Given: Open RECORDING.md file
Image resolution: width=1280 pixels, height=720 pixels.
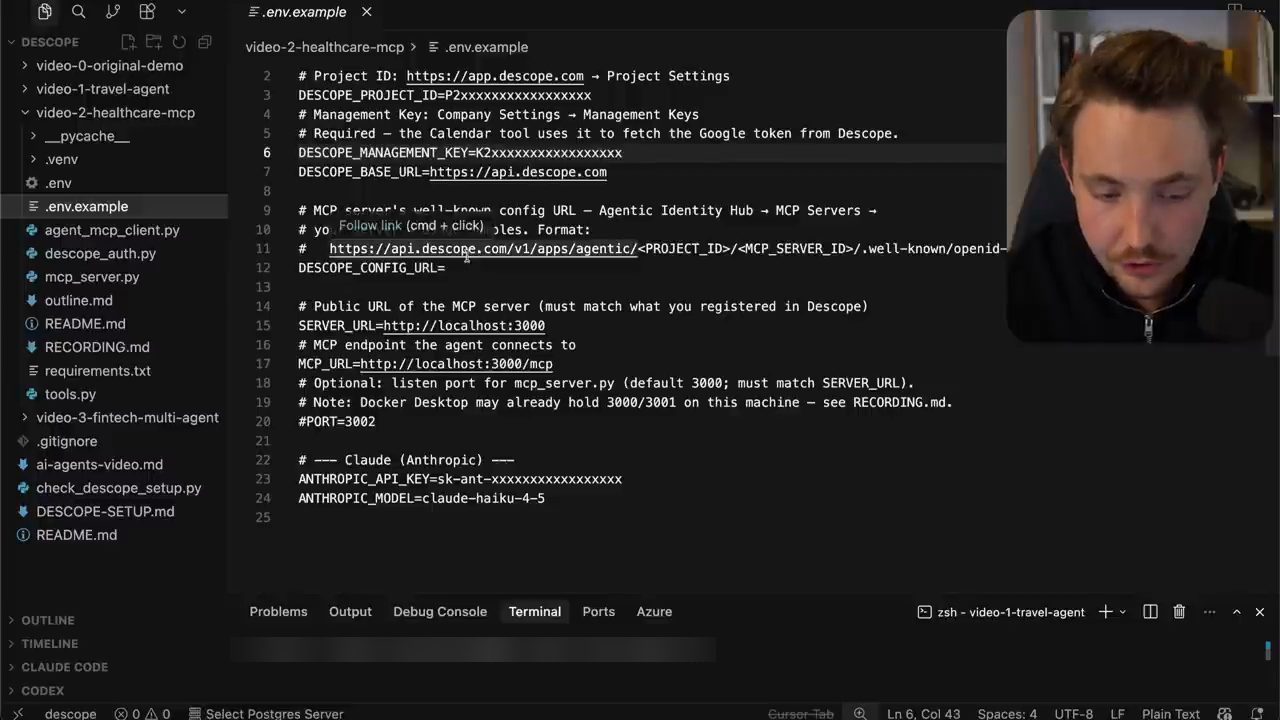Looking at the screenshot, I should coord(97,347).
